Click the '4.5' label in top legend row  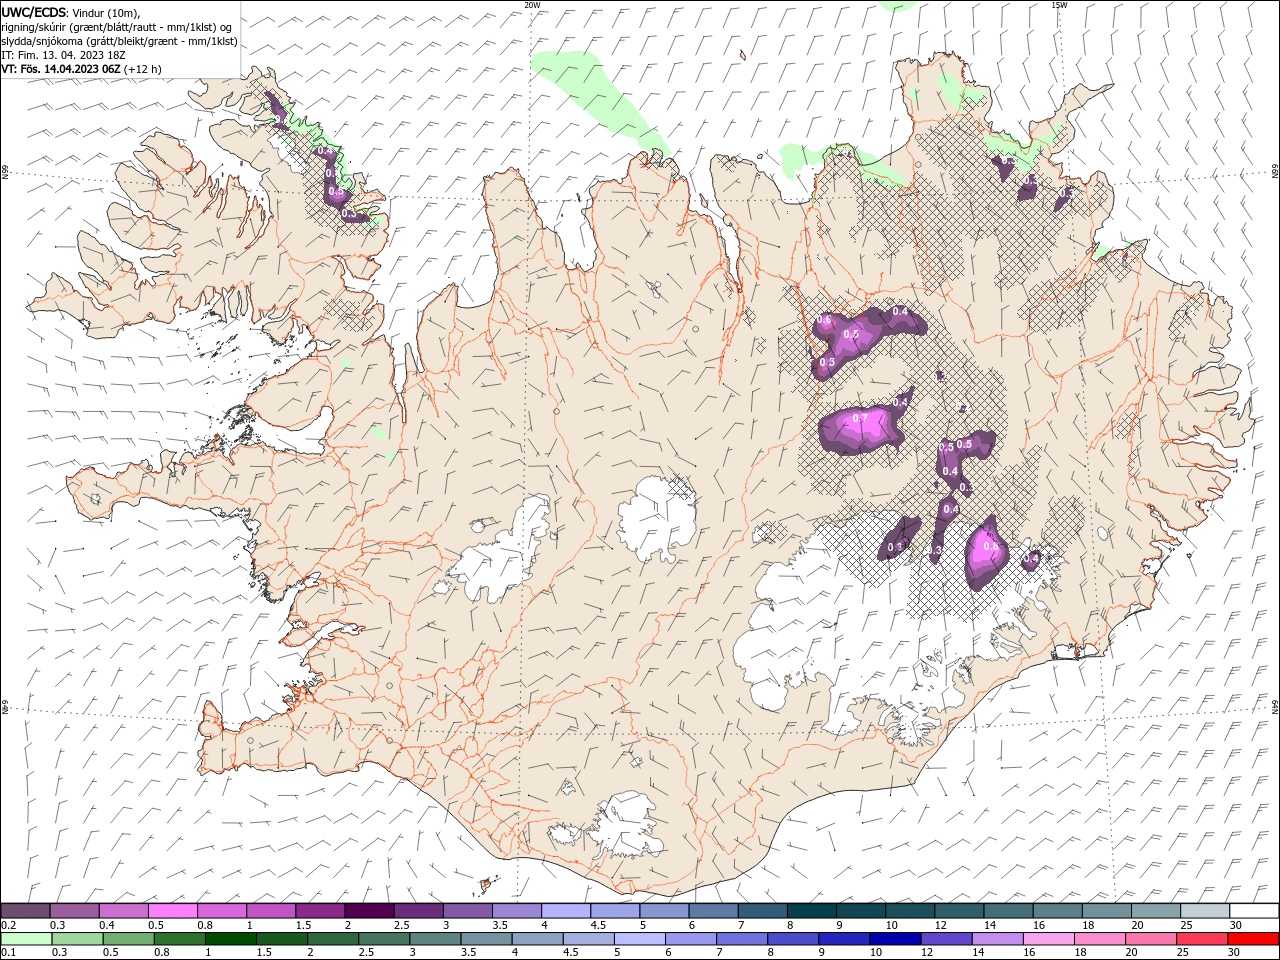[x=598, y=925]
